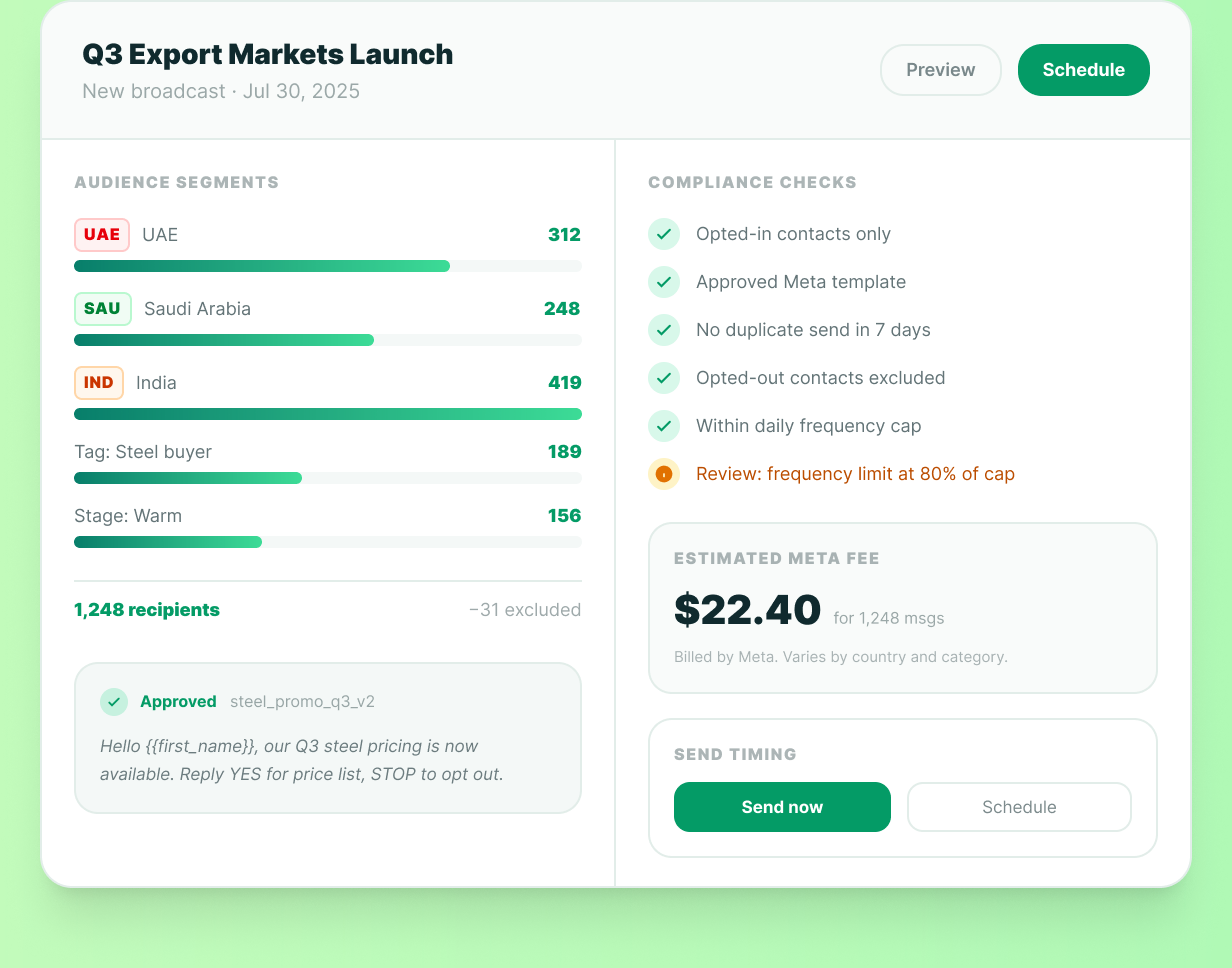Click the Approved Meta template text

[801, 282]
